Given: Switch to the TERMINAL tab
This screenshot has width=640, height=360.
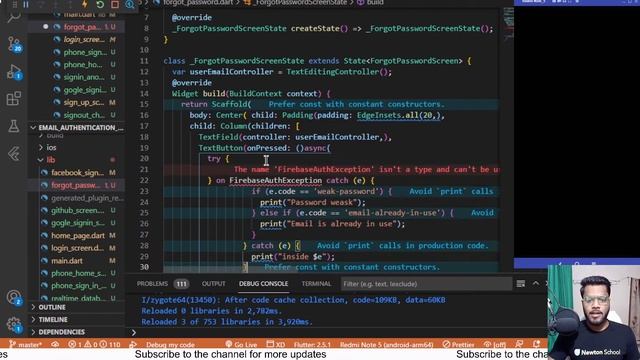Looking at the screenshot, I should tap(316, 284).
